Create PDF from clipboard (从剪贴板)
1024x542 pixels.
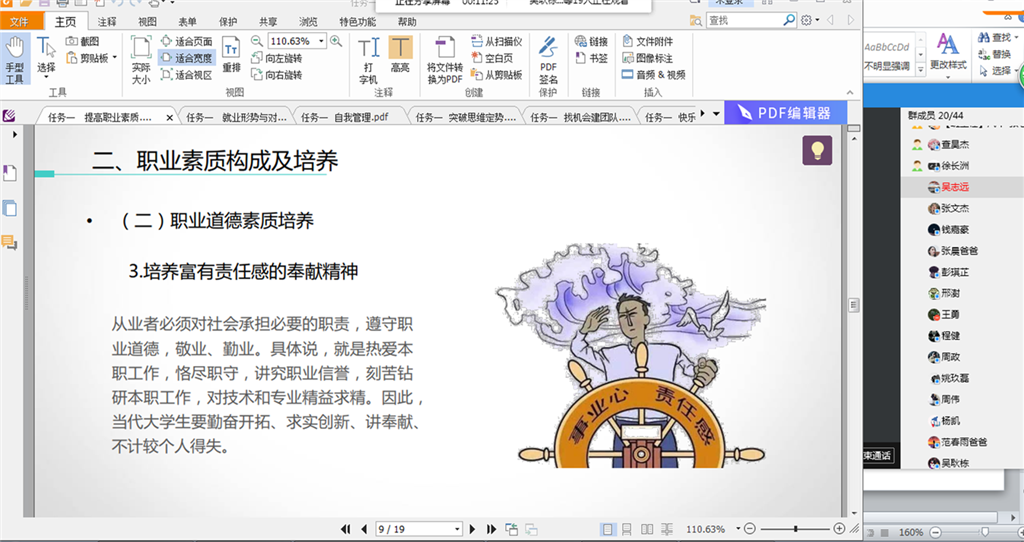(x=496, y=75)
